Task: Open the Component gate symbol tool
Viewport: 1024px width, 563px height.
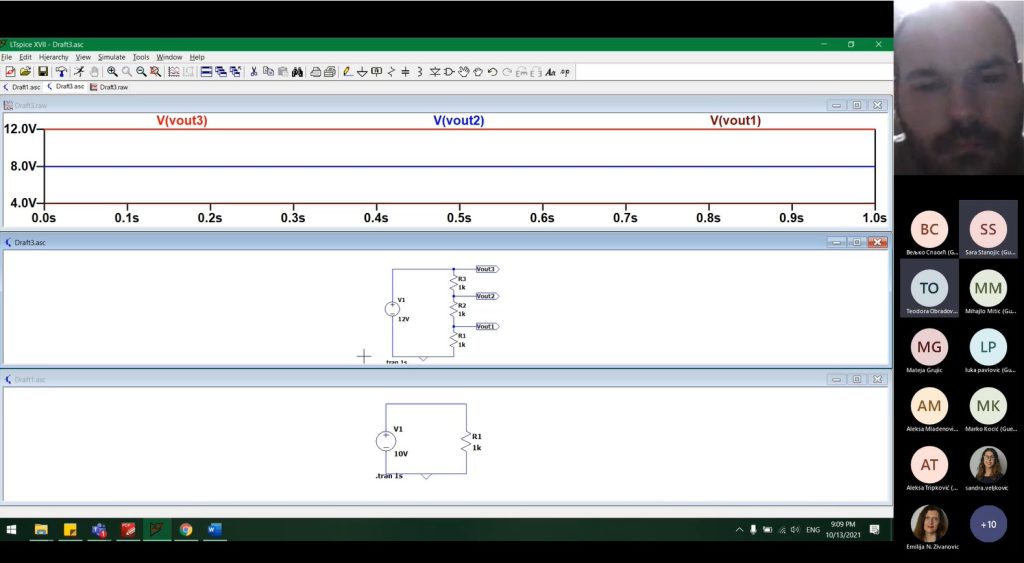Action: (449, 72)
